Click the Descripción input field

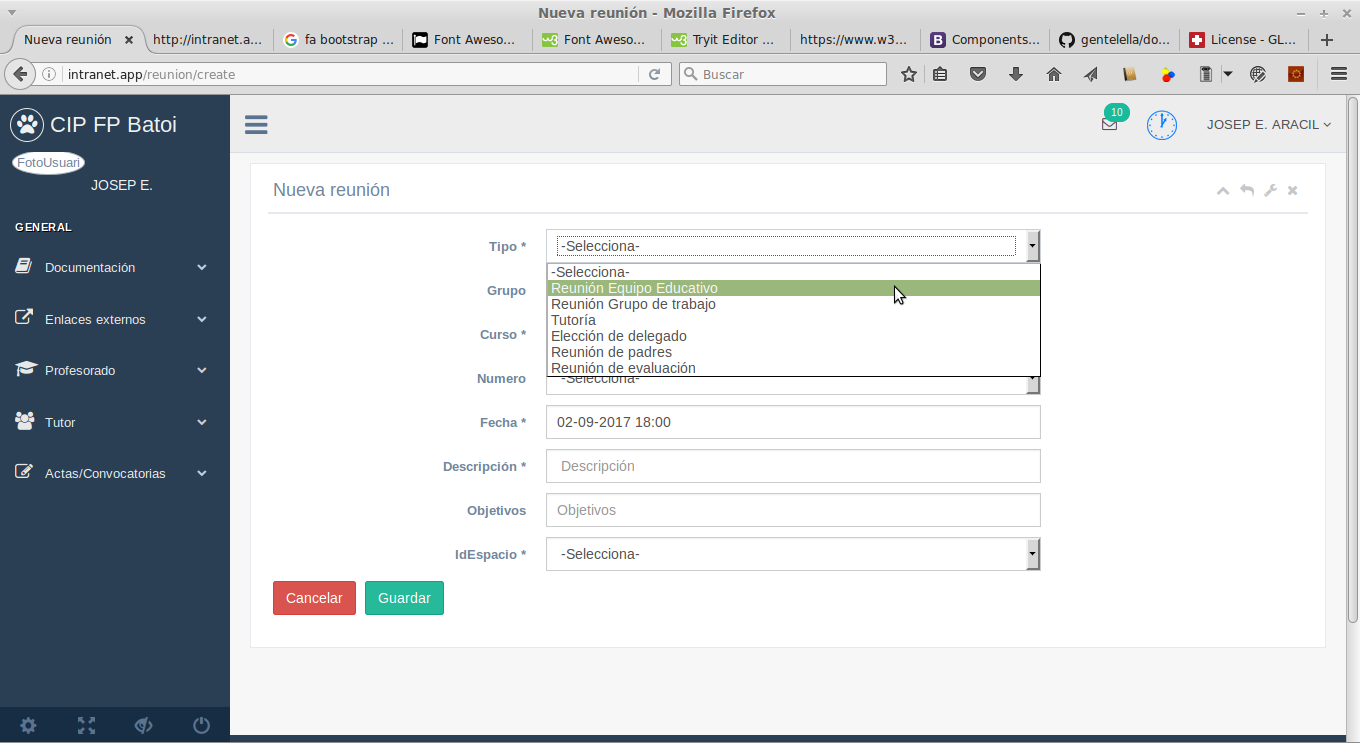click(x=793, y=466)
